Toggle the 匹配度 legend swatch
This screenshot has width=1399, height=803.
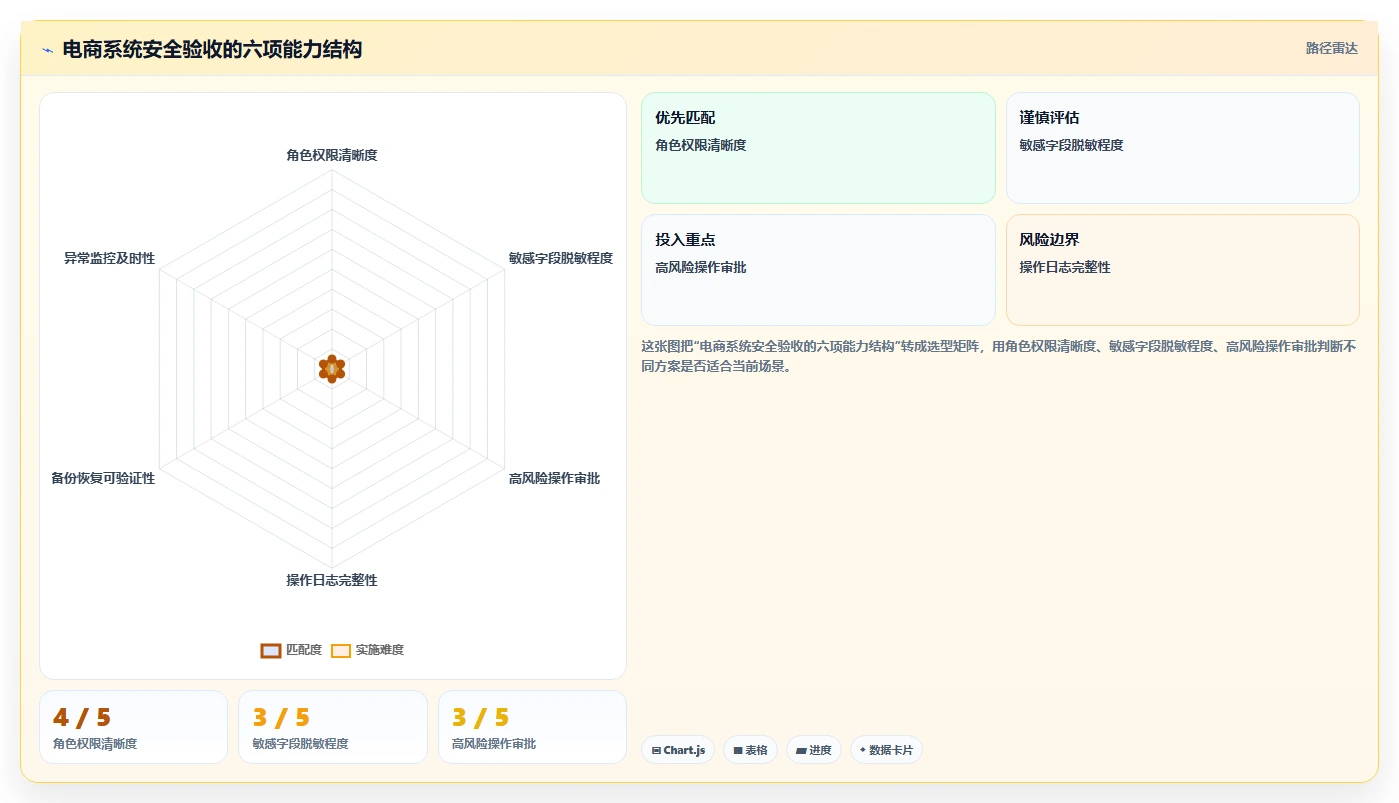(x=270, y=650)
